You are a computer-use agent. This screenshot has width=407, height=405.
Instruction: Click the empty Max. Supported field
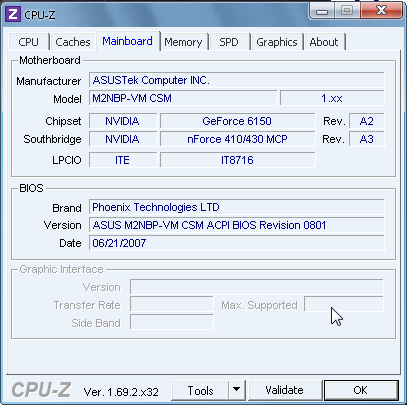pyautogui.click(x=344, y=304)
